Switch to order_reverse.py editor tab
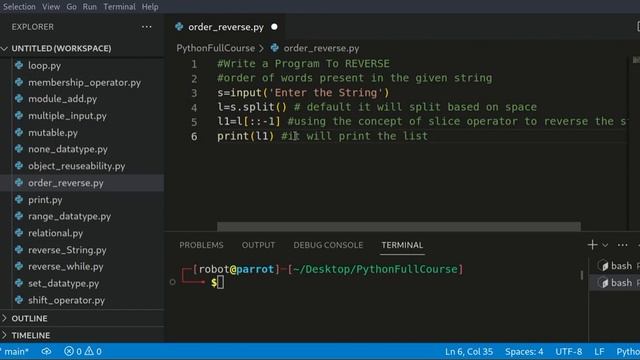640x360 pixels. click(225, 27)
